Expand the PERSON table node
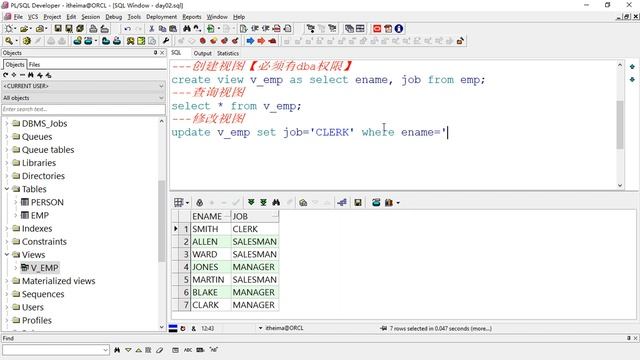 [x=16, y=202]
